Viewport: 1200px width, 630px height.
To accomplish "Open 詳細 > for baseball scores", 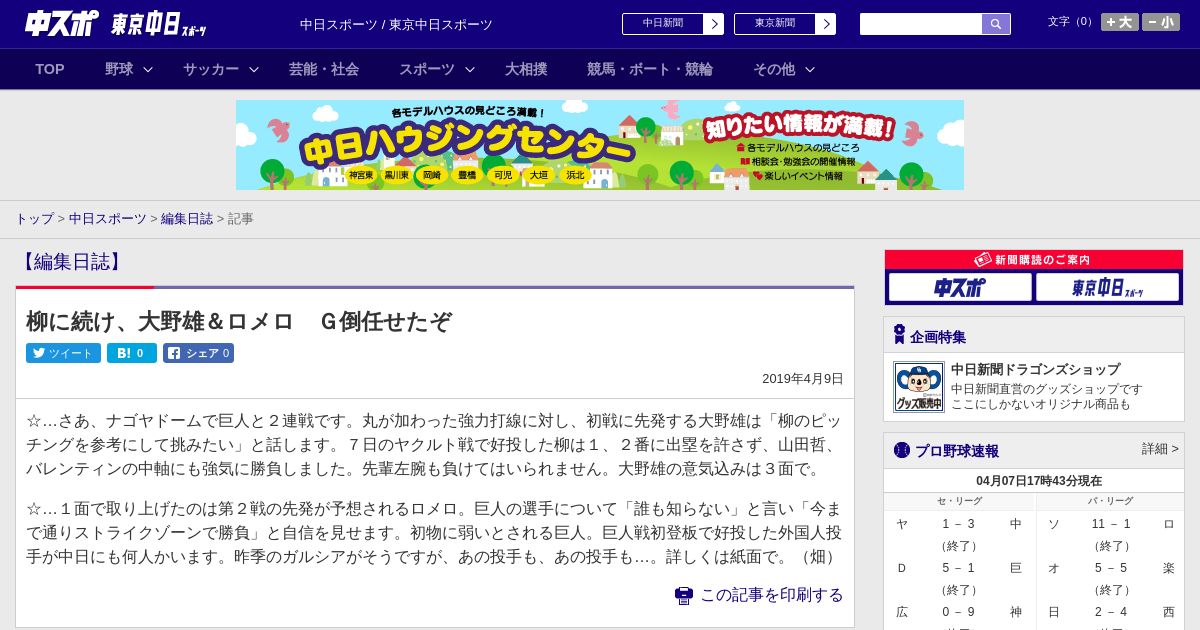I will 1160,449.
